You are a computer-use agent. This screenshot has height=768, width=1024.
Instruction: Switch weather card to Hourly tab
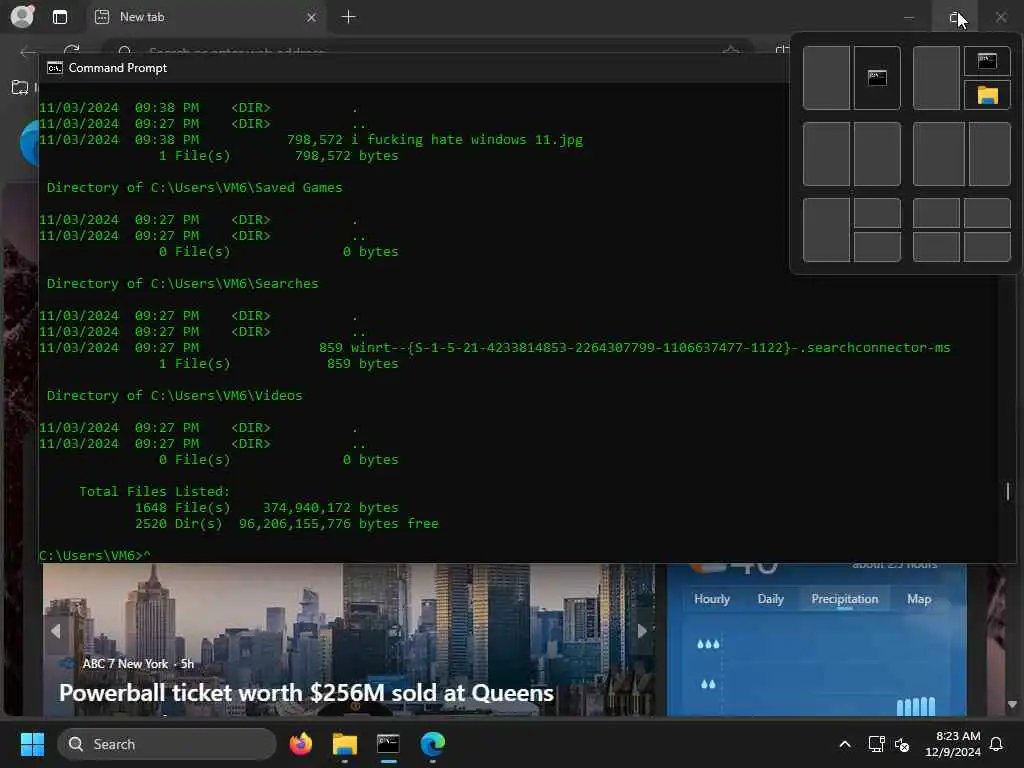pyautogui.click(x=712, y=599)
